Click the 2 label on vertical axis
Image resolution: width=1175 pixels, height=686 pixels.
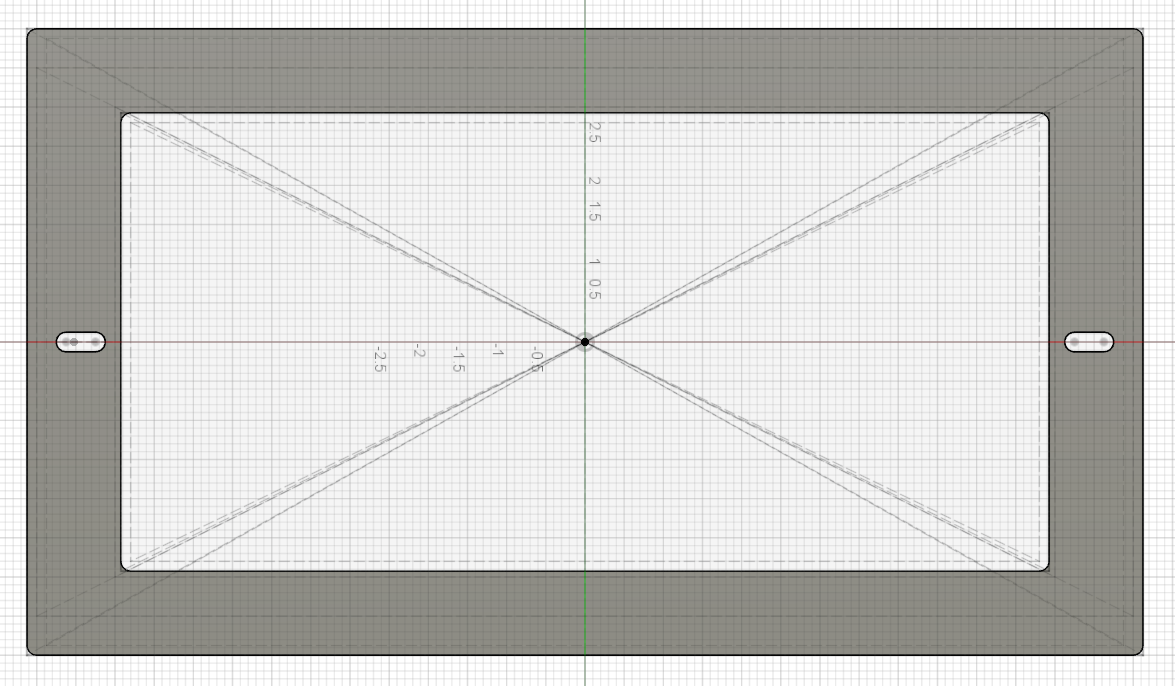594,181
